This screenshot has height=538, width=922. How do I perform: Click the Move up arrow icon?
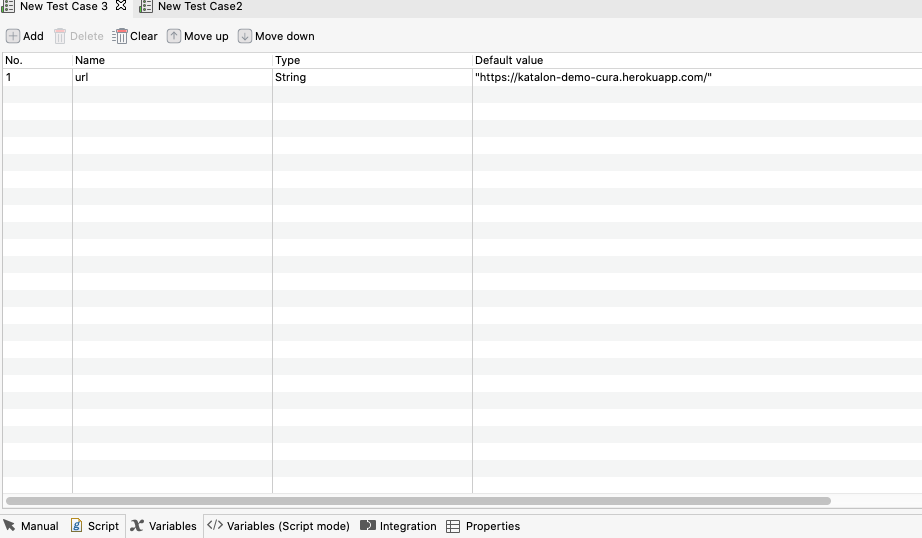(x=173, y=36)
